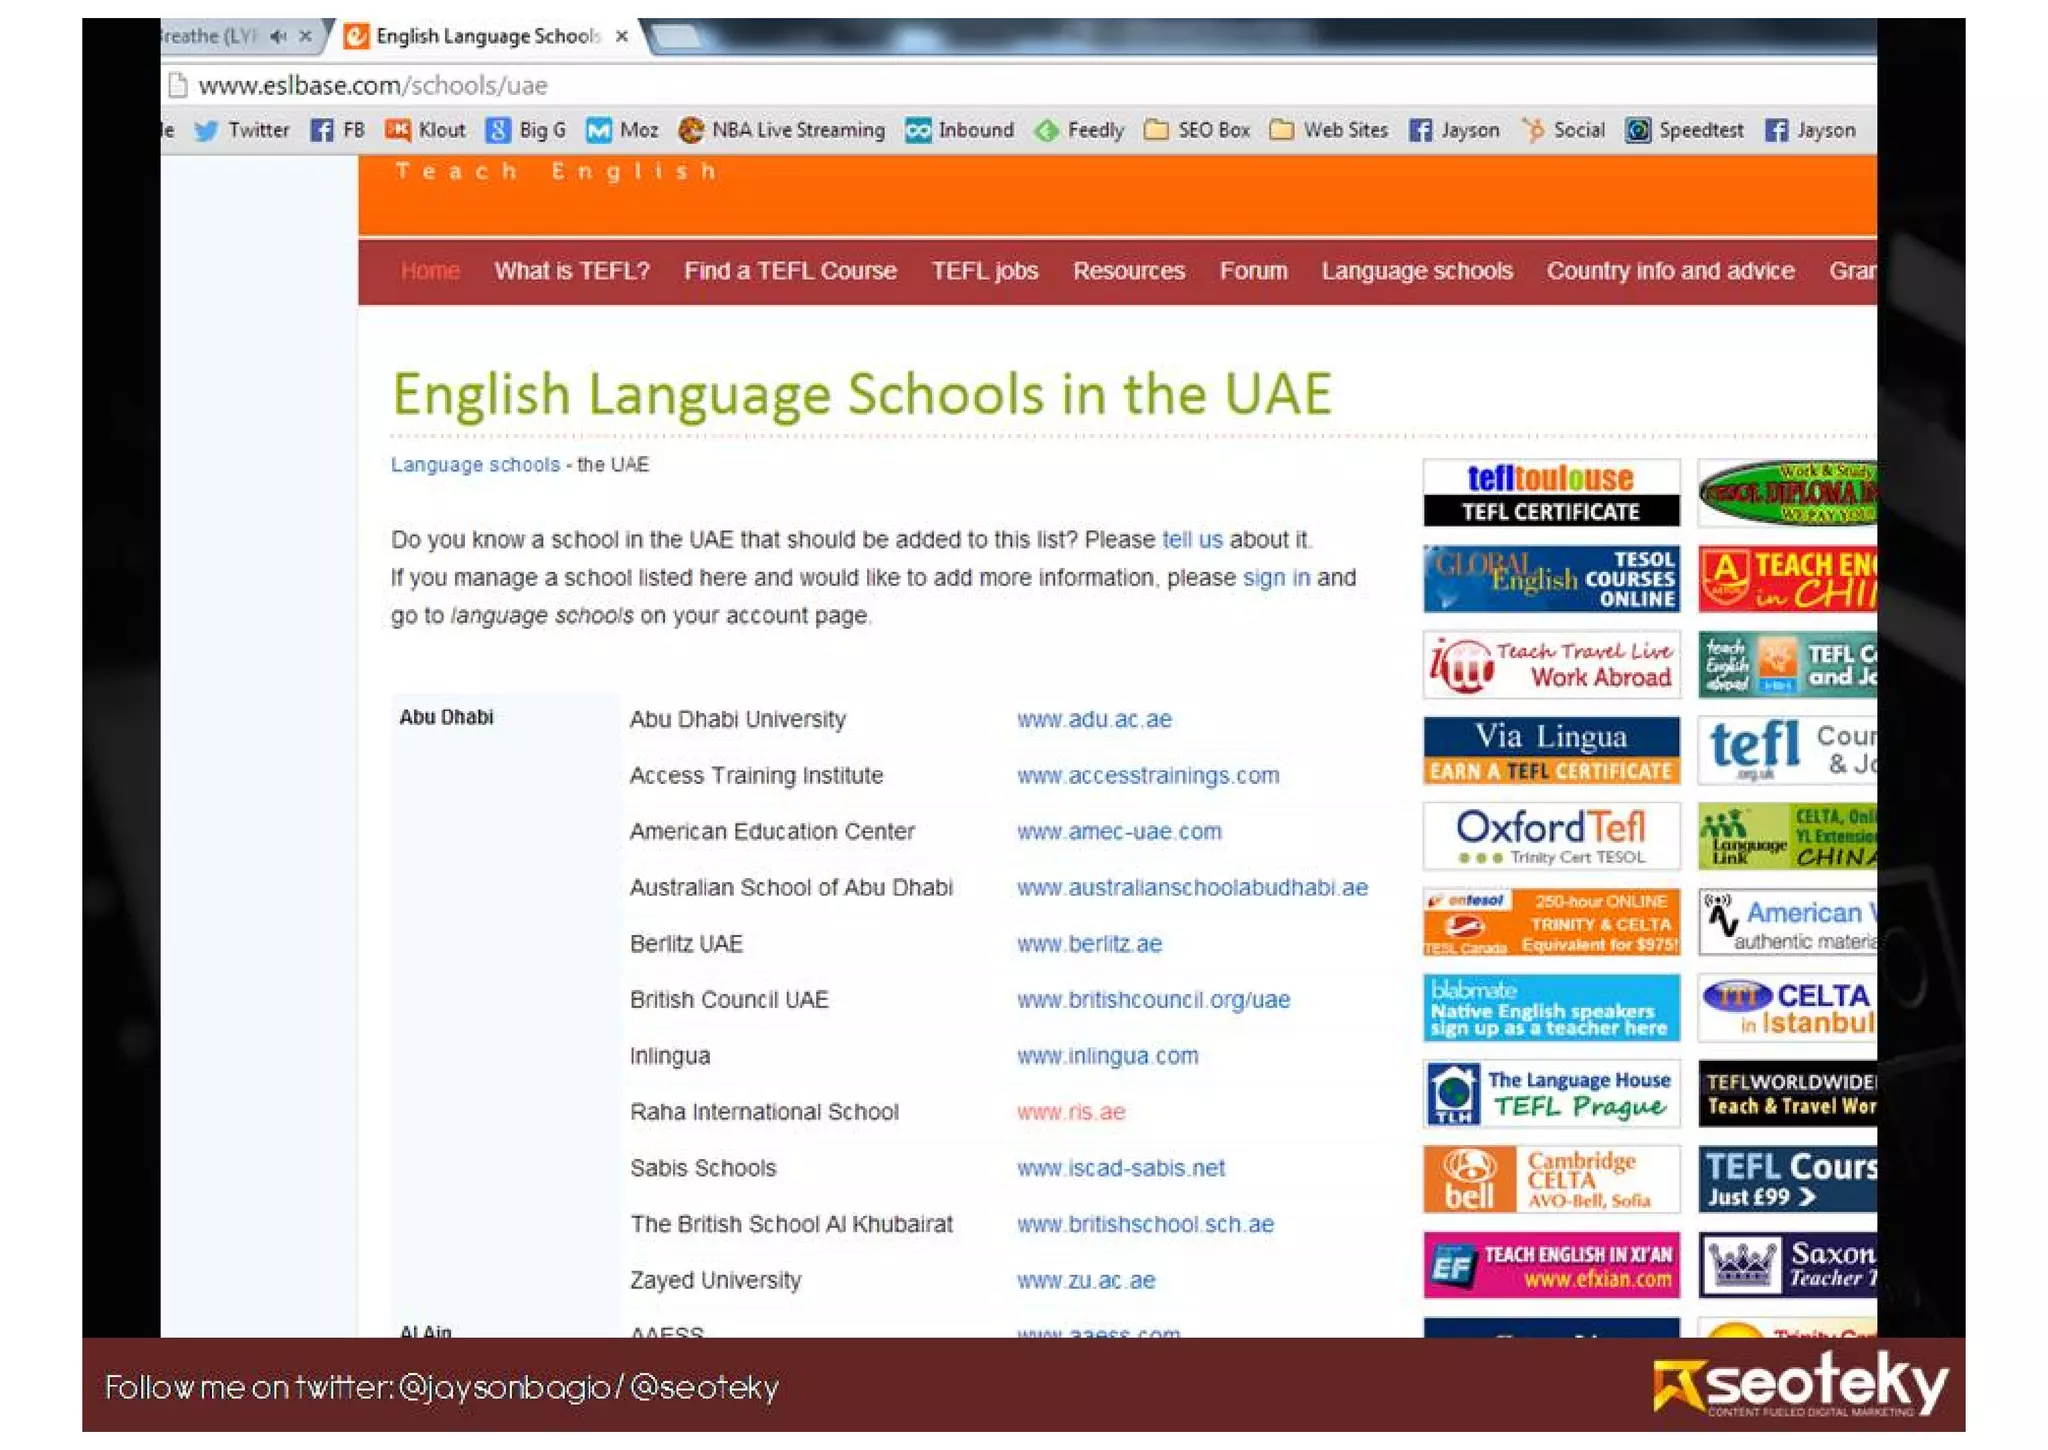Close the English Language Schools tab
This screenshot has height=1450, width=2048.
[622, 36]
